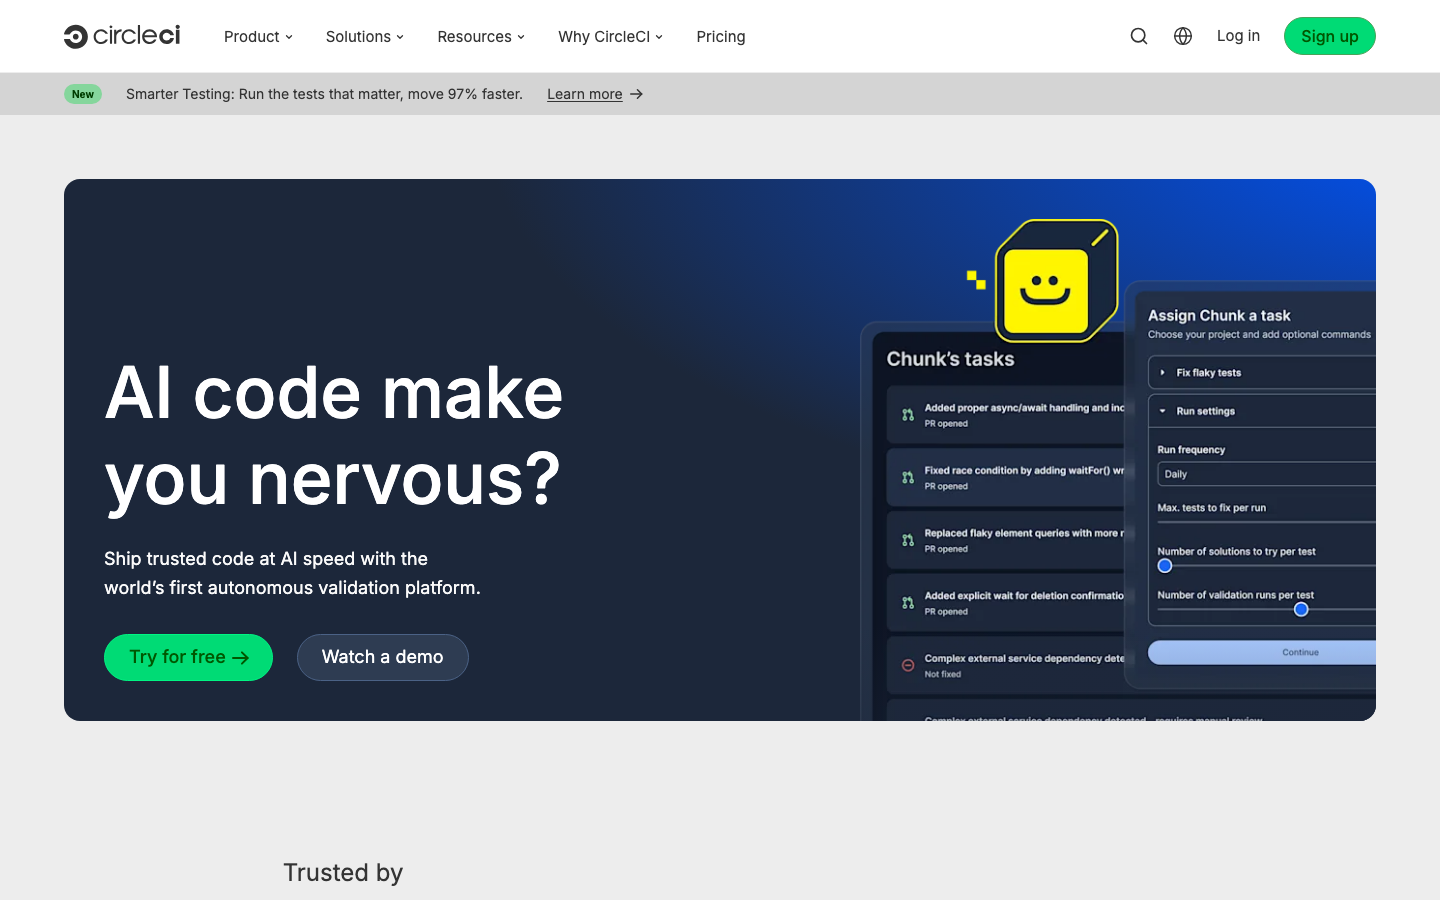1440x900 pixels.
Task: Expand the Solutions menu
Action: click(x=365, y=37)
